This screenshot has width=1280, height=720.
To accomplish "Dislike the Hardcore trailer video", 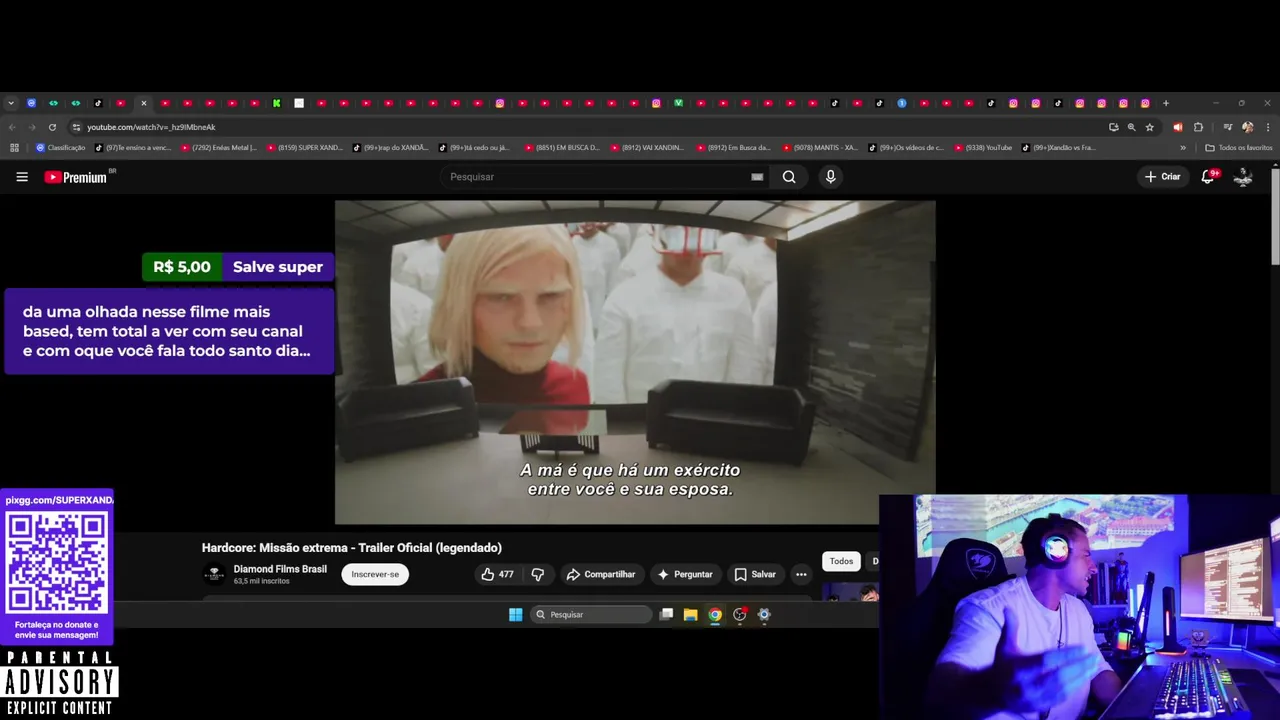I will click(x=538, y=574).
